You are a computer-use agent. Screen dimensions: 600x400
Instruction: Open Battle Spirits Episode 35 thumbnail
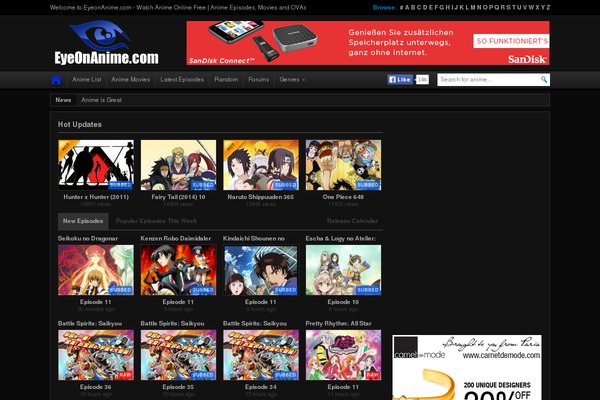tap(178, 355)
